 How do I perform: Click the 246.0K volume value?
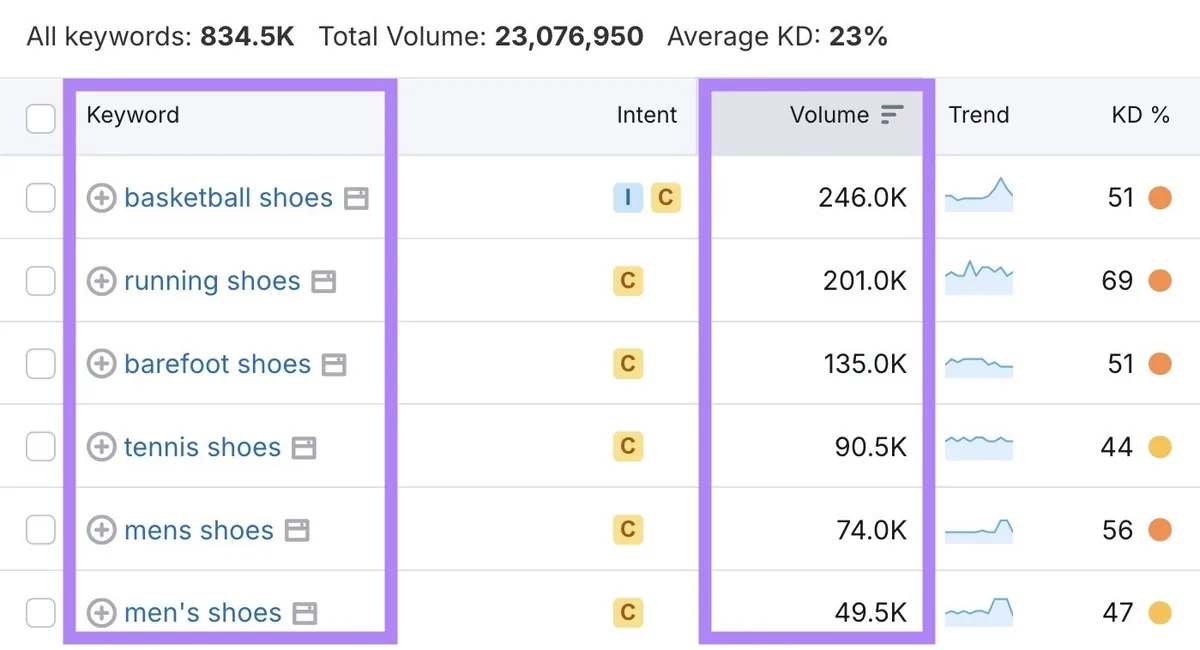[x=863, y=198]
